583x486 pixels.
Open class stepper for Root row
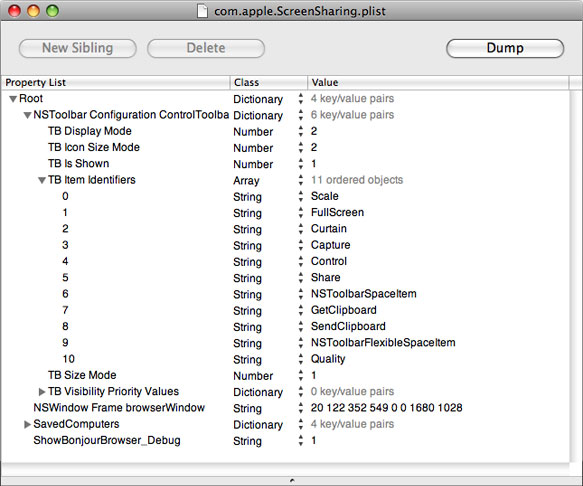point(300,99)
